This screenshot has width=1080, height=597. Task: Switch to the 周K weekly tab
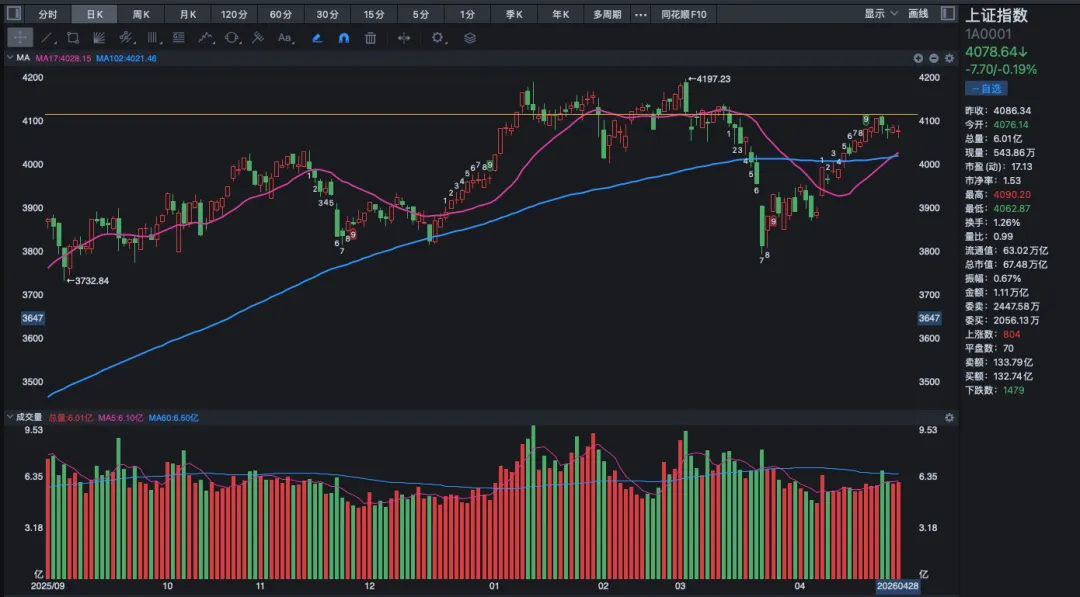coord(141,14)
